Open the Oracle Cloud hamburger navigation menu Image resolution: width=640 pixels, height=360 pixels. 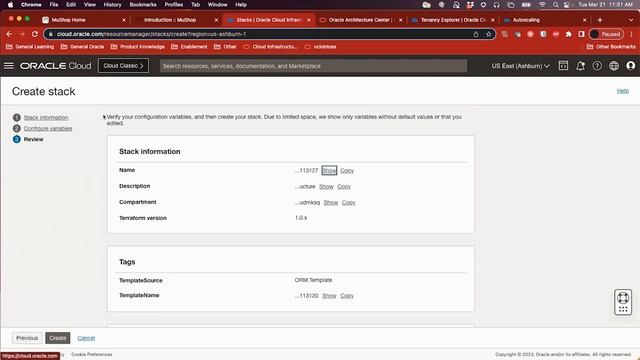tap(9, 66)
